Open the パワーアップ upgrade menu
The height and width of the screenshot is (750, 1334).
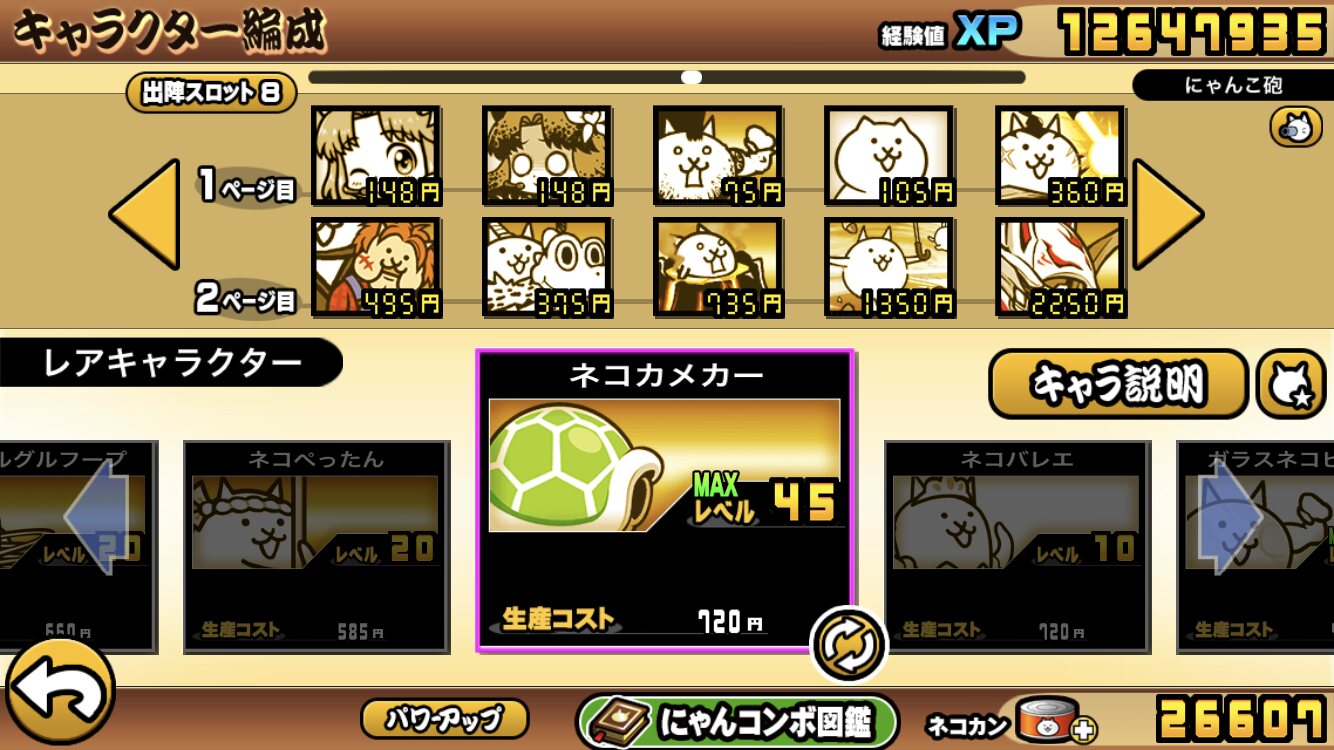(444, 719)
